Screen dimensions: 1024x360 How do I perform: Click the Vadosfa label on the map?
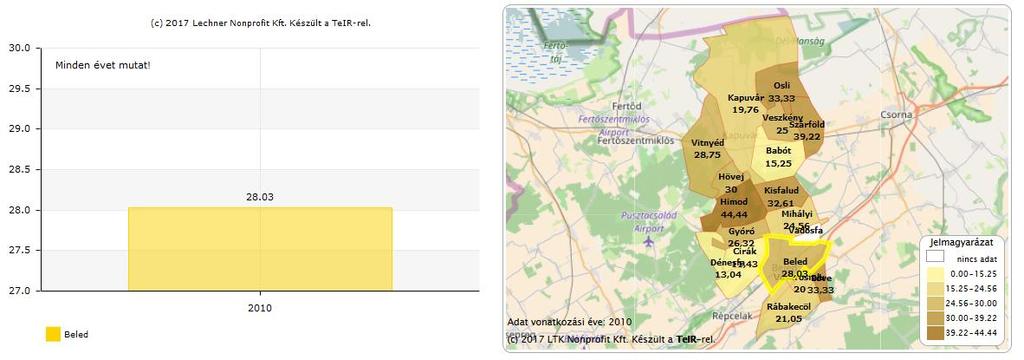click(x=805, y=231)
